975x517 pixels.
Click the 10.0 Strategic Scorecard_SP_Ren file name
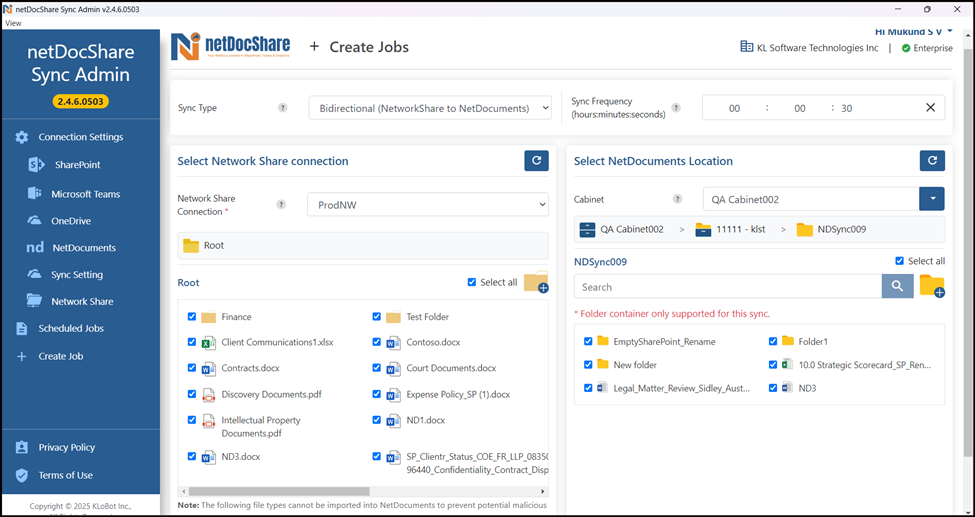click(x=865, y=365)
